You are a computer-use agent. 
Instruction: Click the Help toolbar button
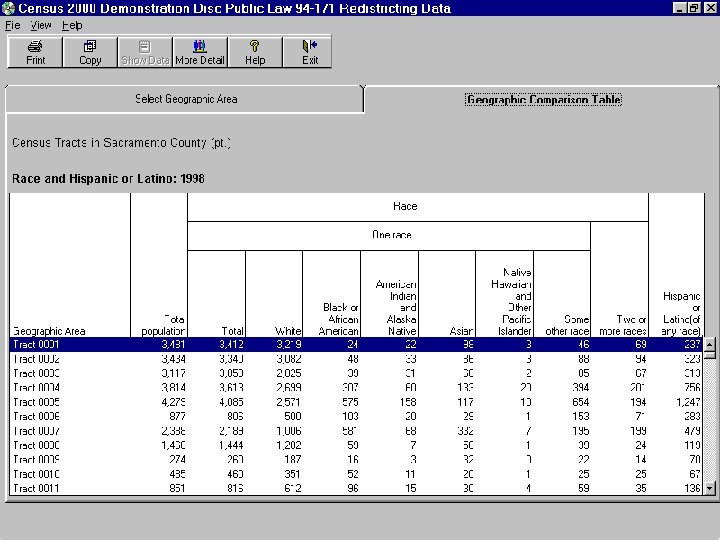255,52
